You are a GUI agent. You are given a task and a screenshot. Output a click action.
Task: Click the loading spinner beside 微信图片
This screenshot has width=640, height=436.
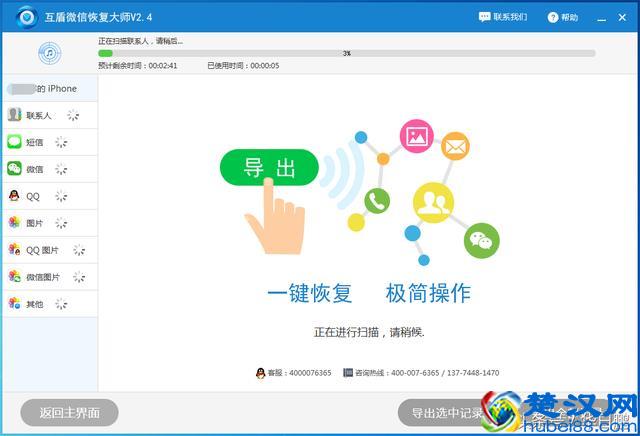pos(79,277)
